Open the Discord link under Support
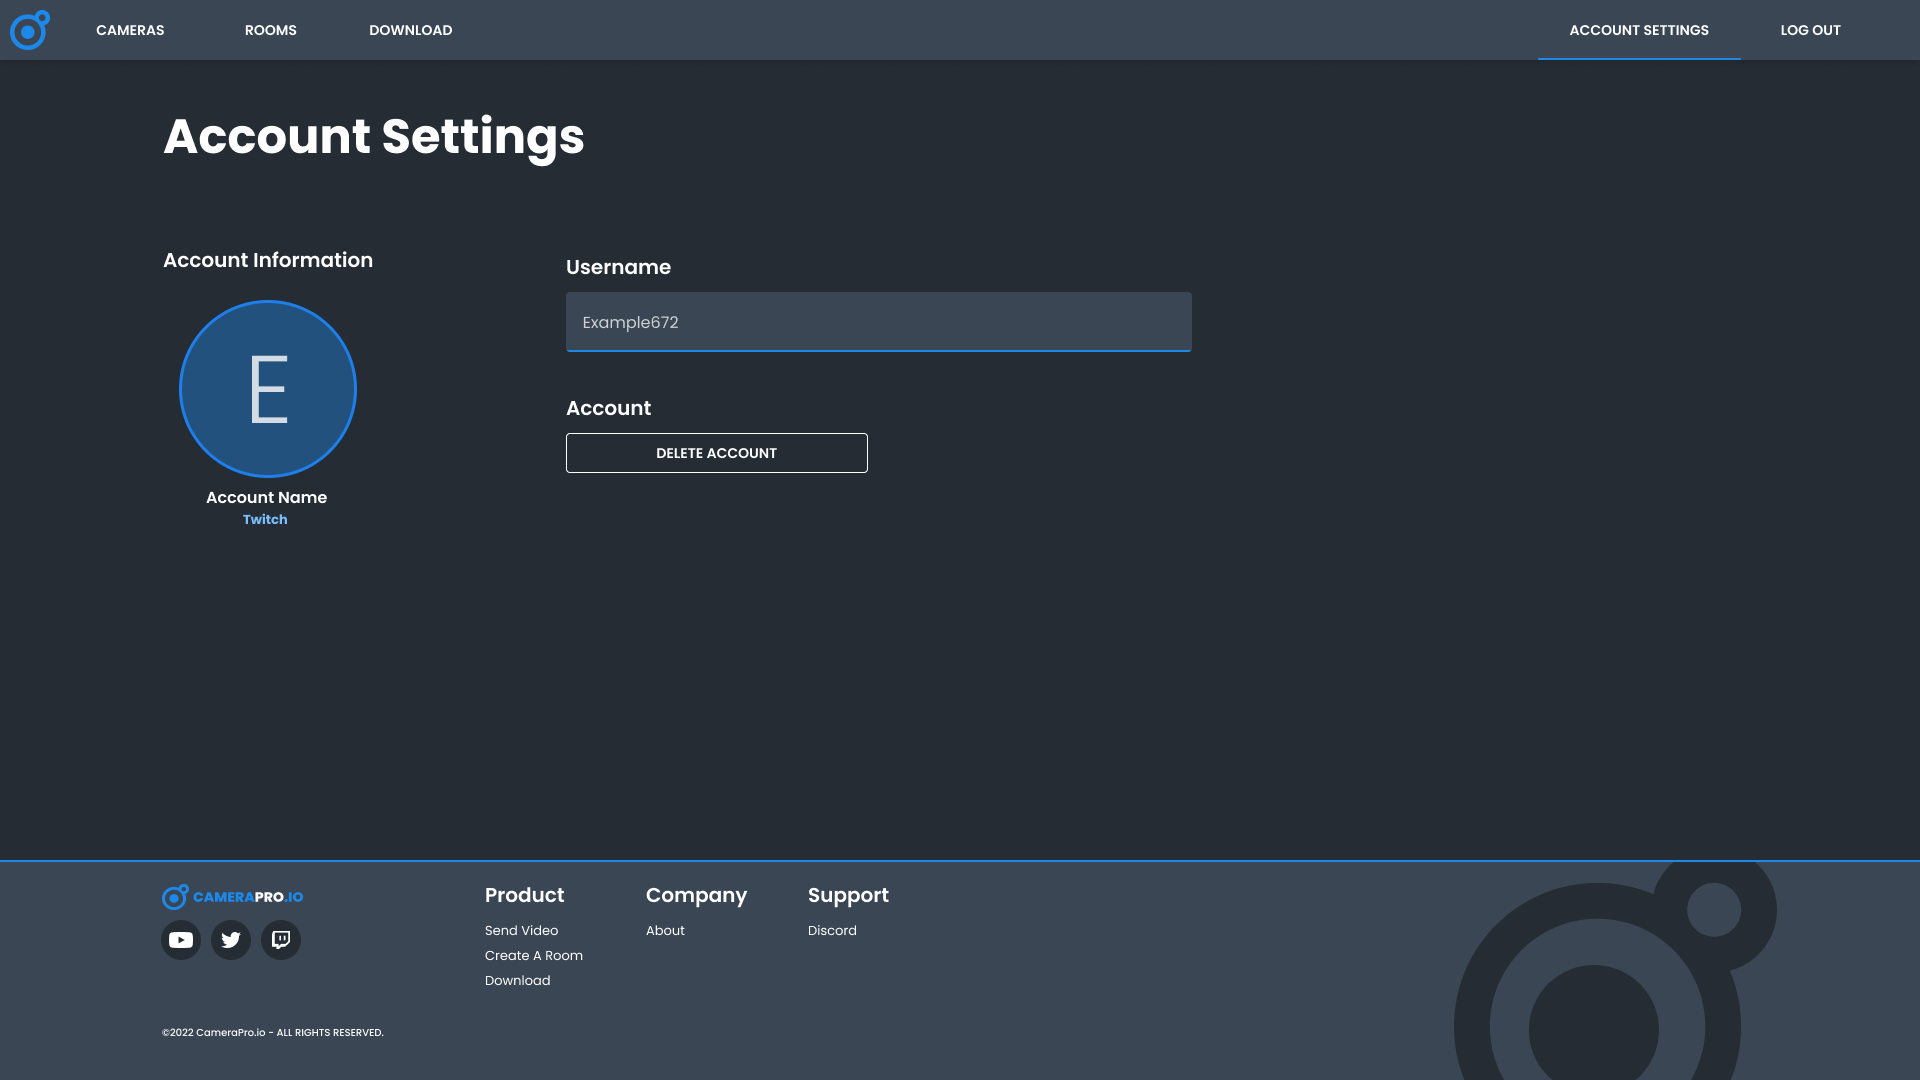Image resolution: width=1920 pixels, height=1080 pixels. coord(832,931)
